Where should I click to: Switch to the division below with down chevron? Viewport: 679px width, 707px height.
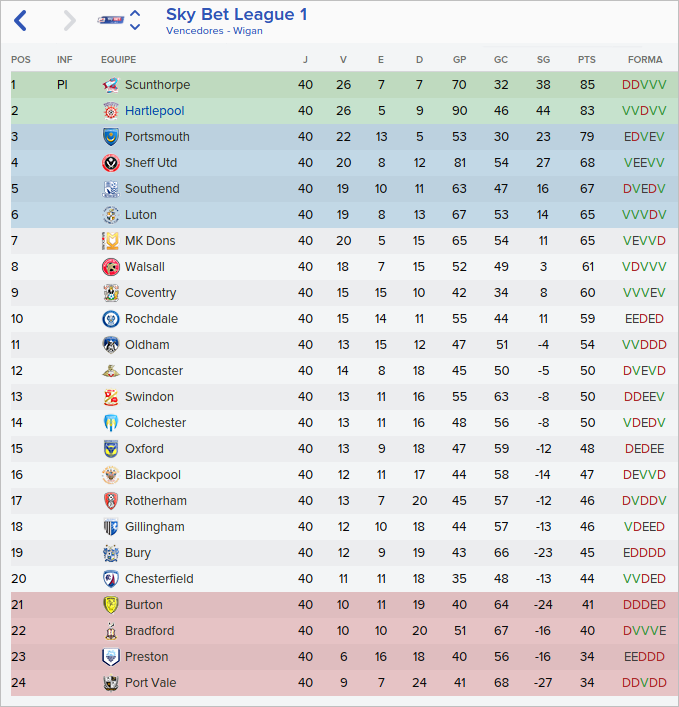[136, 27]
